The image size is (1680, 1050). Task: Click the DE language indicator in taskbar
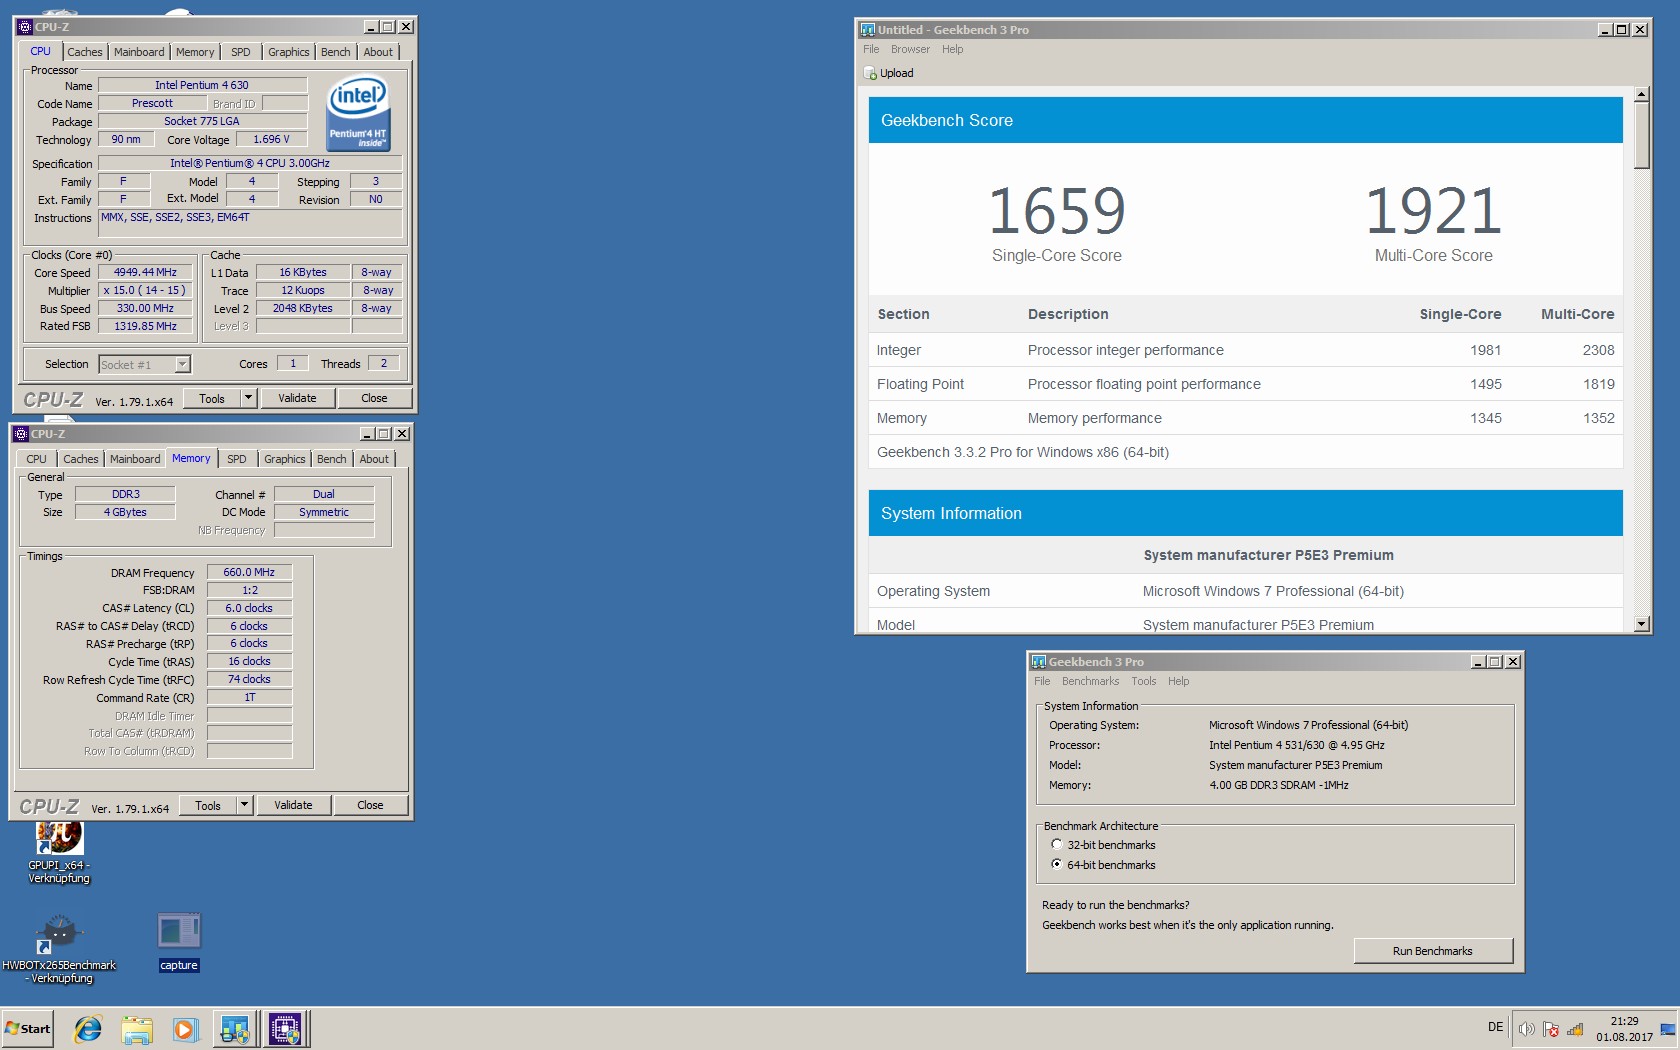[x=1495, y=1027]
